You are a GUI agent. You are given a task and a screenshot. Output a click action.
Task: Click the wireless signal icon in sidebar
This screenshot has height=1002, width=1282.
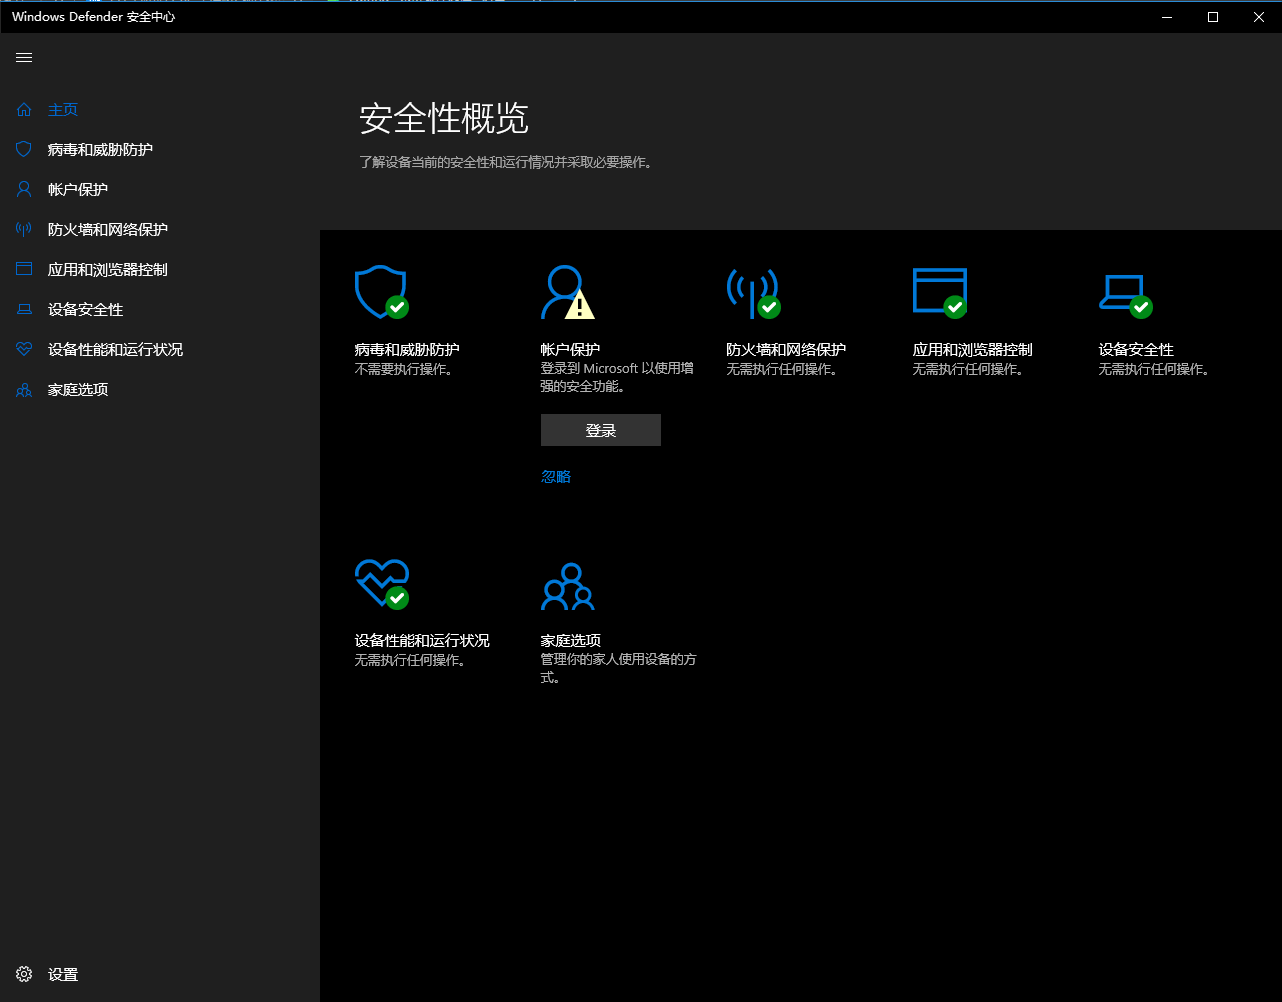pyautogui.click(x=24, y=229)
